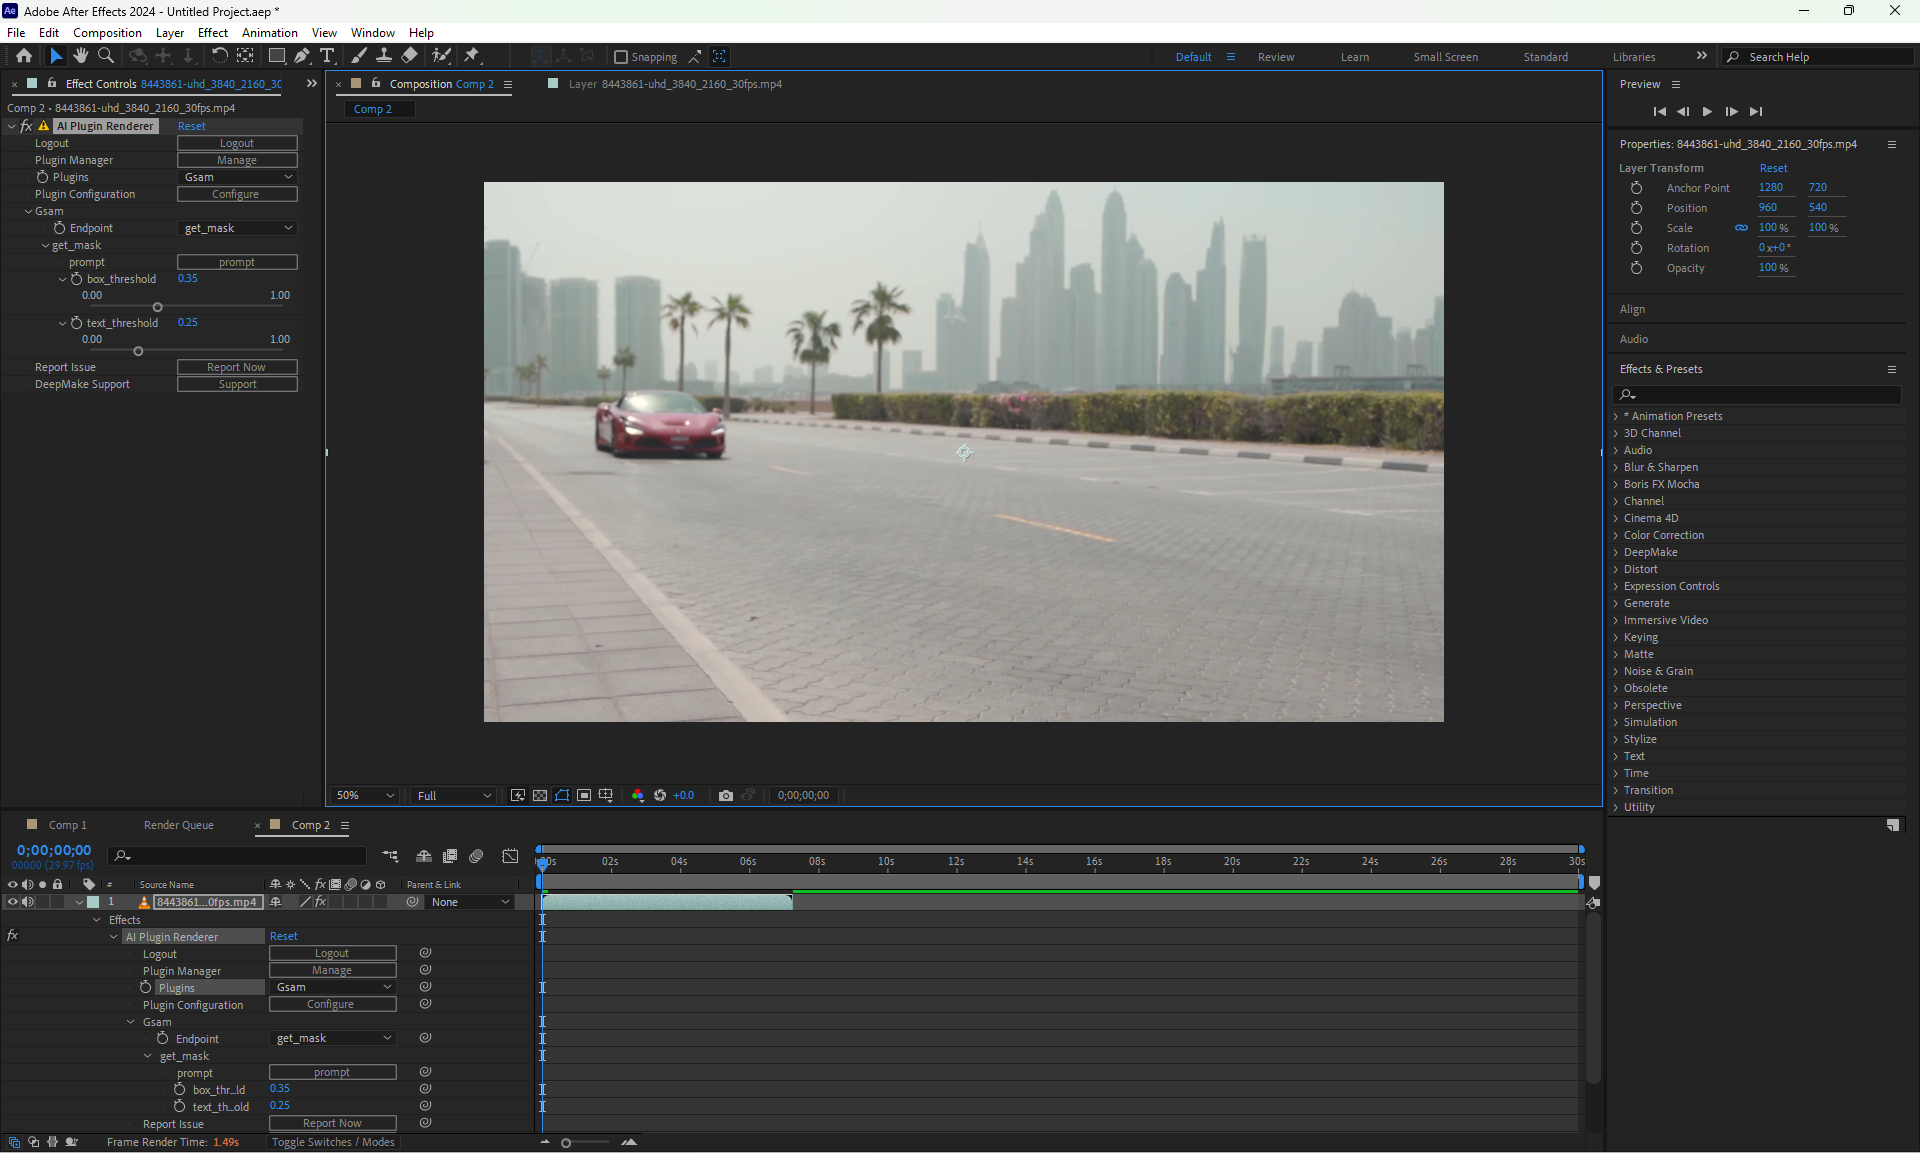This screenshot has height=1153, width=1920.
Task: Select the Eraser tool
Action: click(410, 56)
